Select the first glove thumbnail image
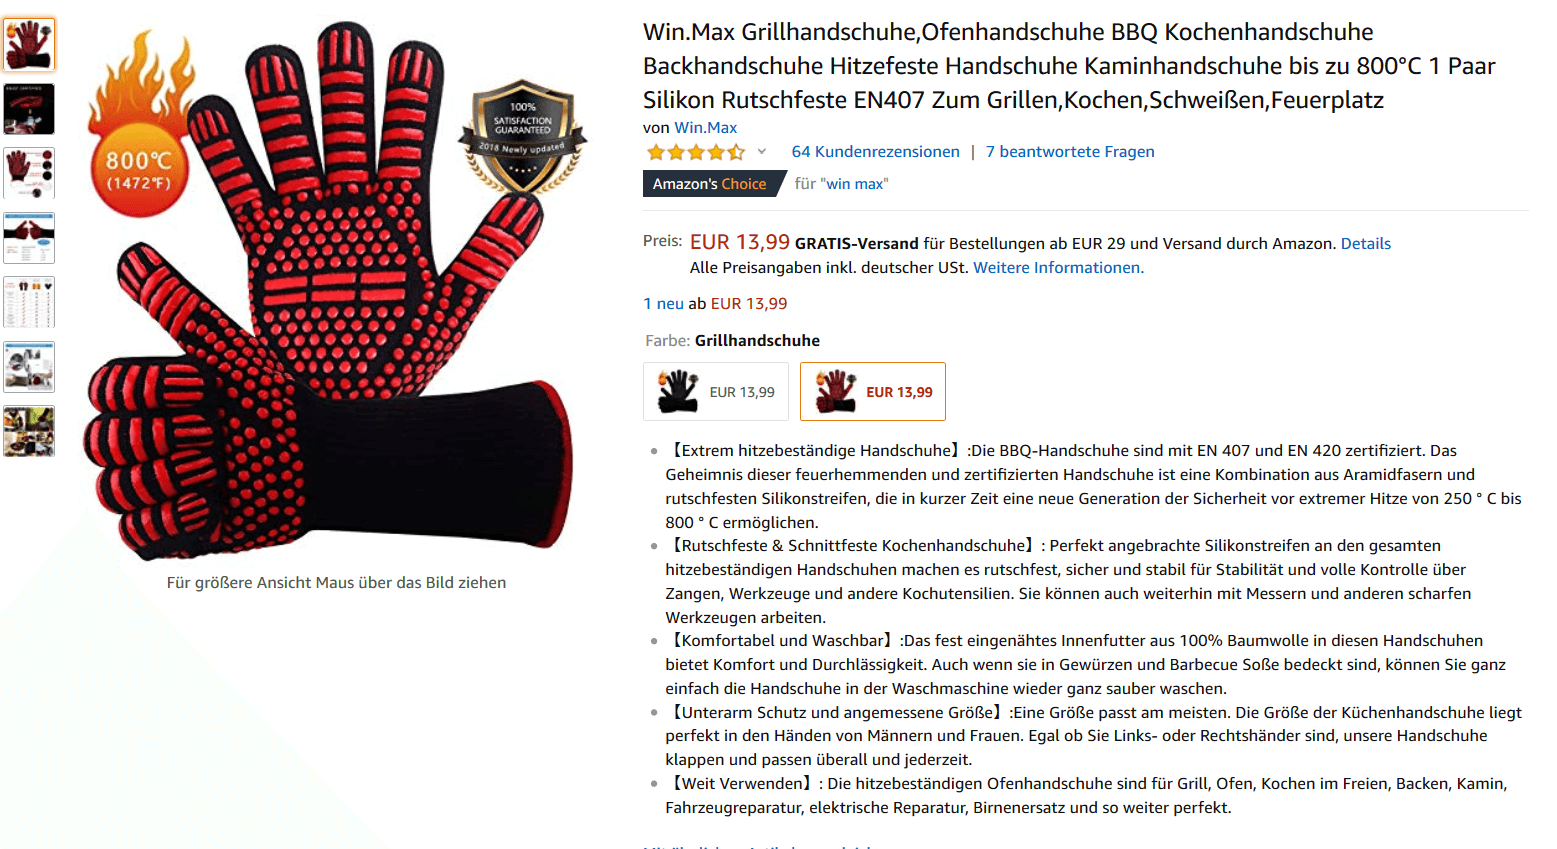Screen dimensions: 1557x849 (x=29, y=45)
